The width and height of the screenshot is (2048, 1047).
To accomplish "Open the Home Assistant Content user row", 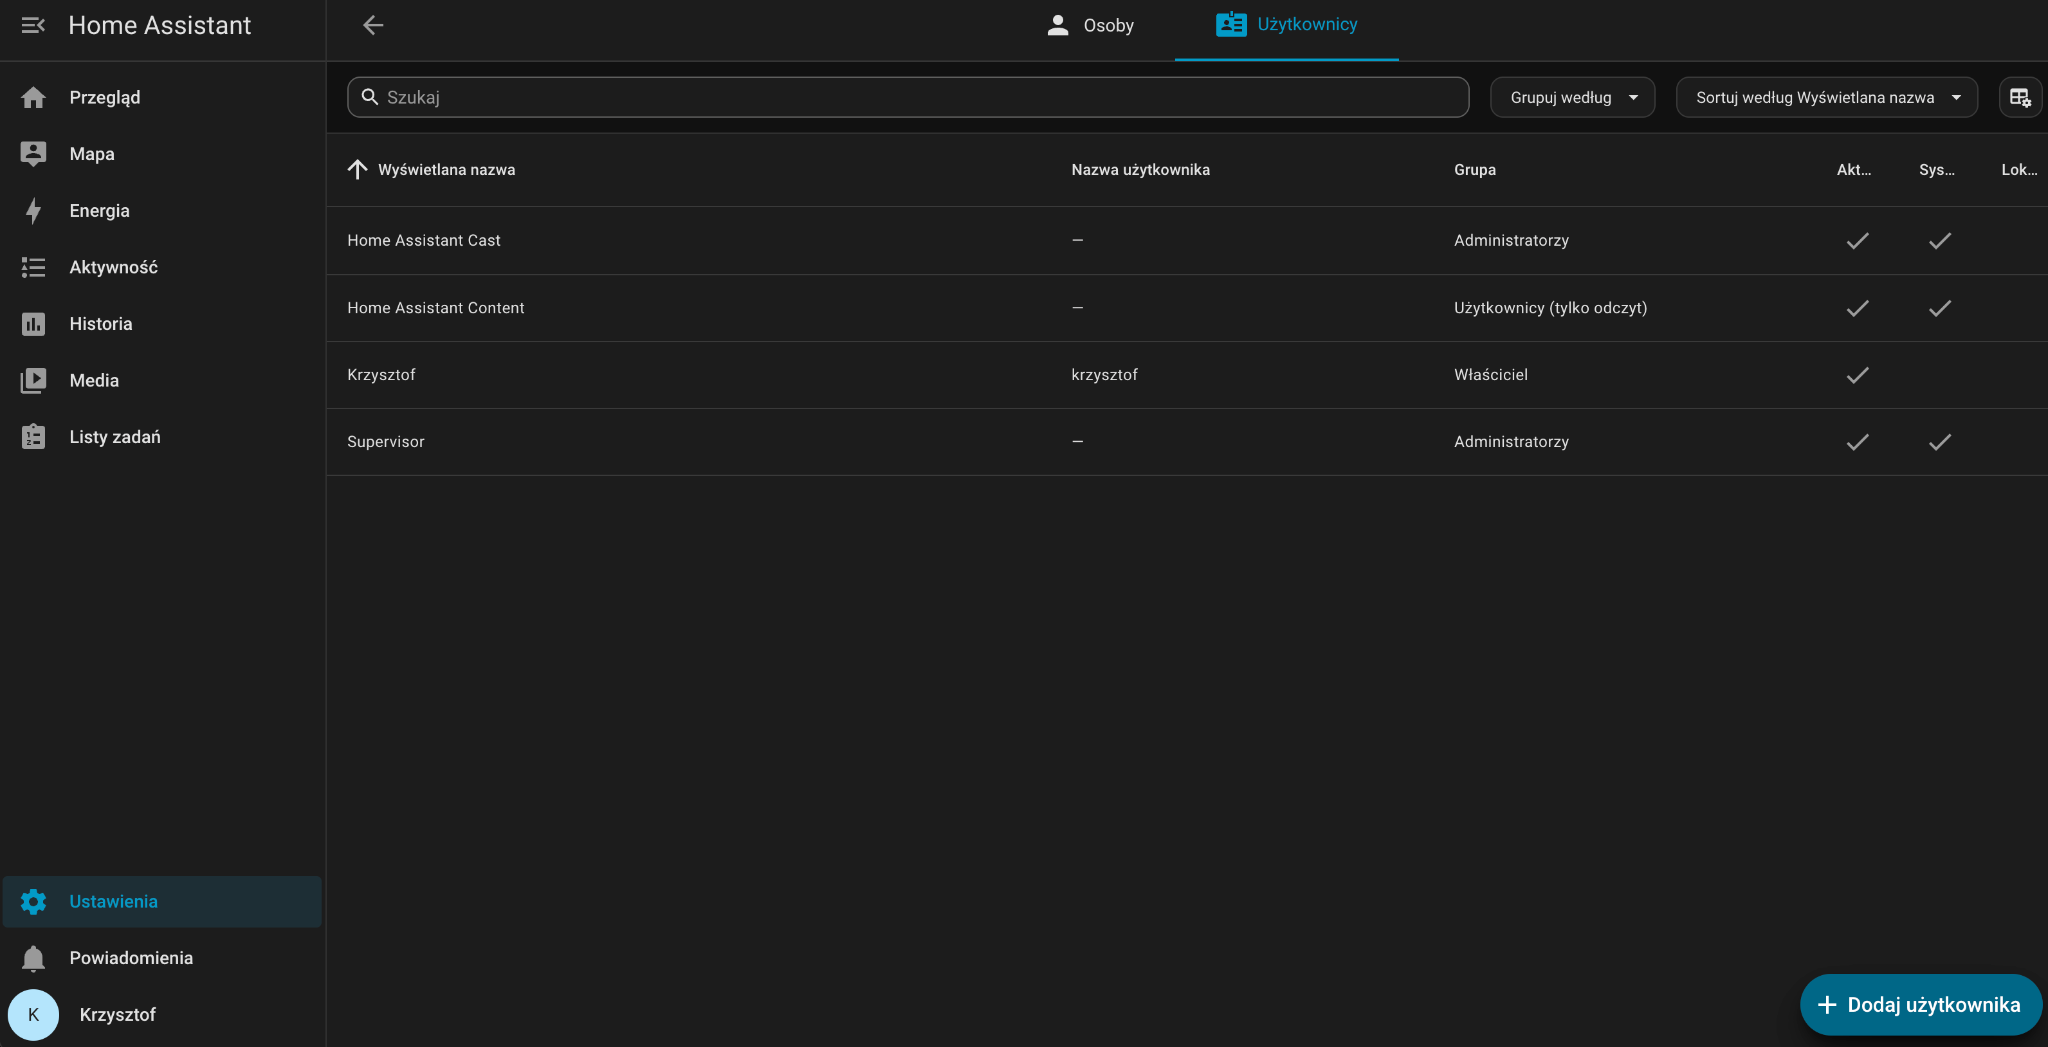I will [1187, 308].
